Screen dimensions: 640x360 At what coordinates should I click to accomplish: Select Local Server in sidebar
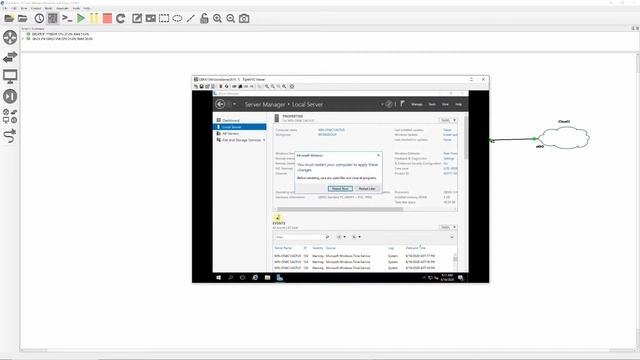pos(240,127)
